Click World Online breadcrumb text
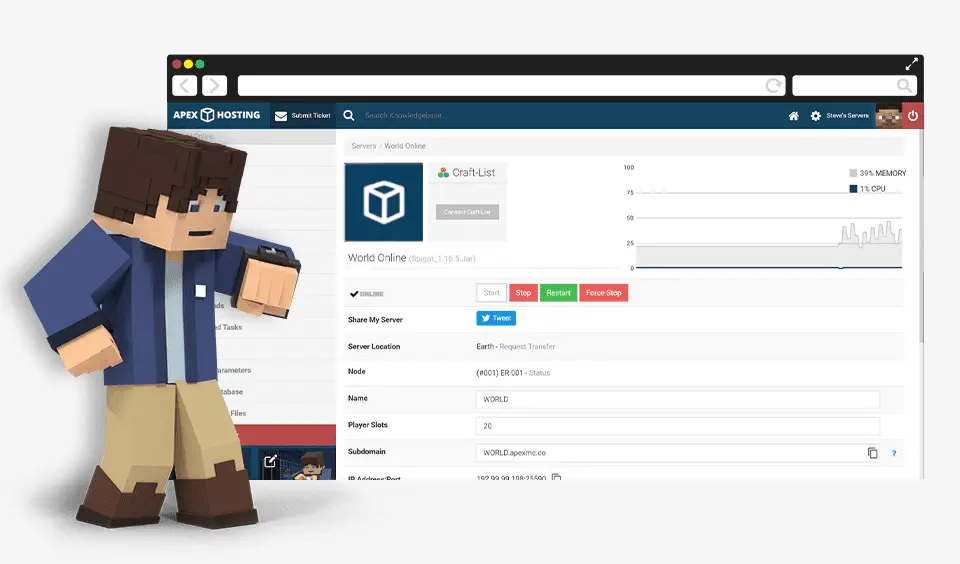 coord(405,146)
